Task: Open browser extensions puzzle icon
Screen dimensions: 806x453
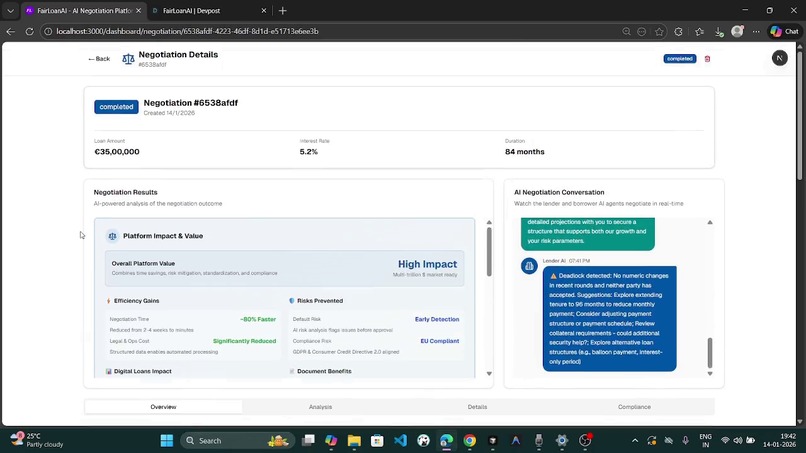Action: coord(679,31)
